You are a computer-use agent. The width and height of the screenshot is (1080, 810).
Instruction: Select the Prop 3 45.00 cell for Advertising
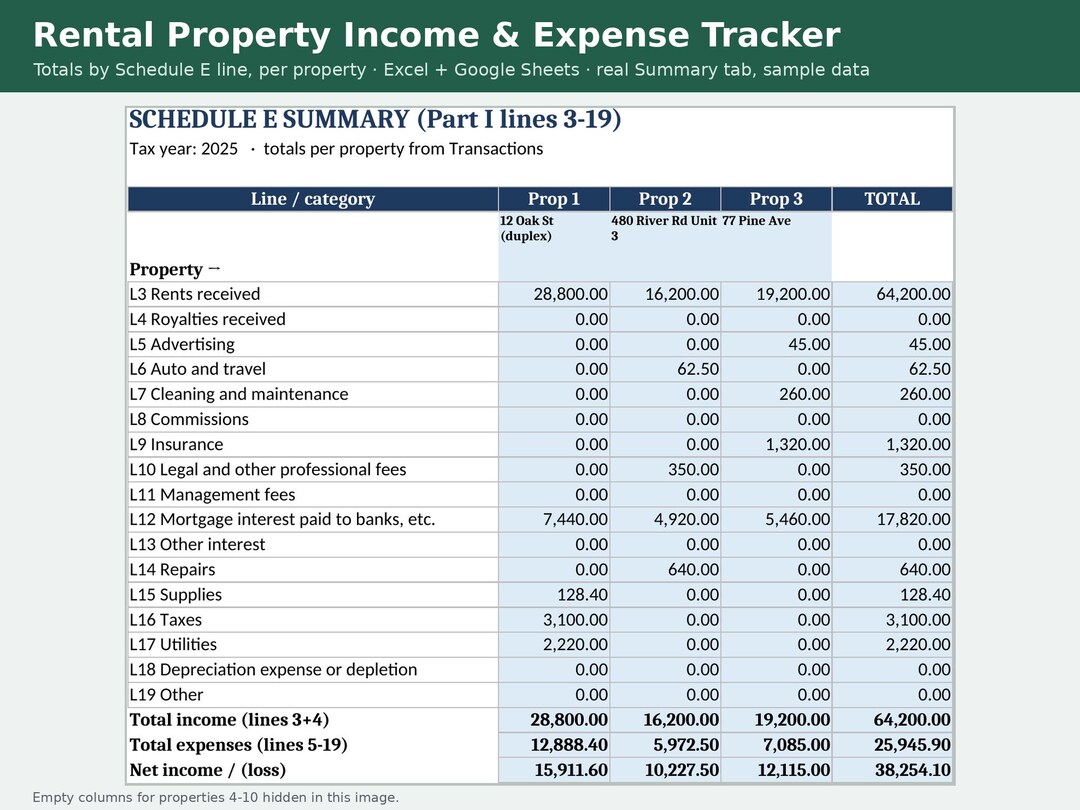pyautogui.click(x=776, y=344)
